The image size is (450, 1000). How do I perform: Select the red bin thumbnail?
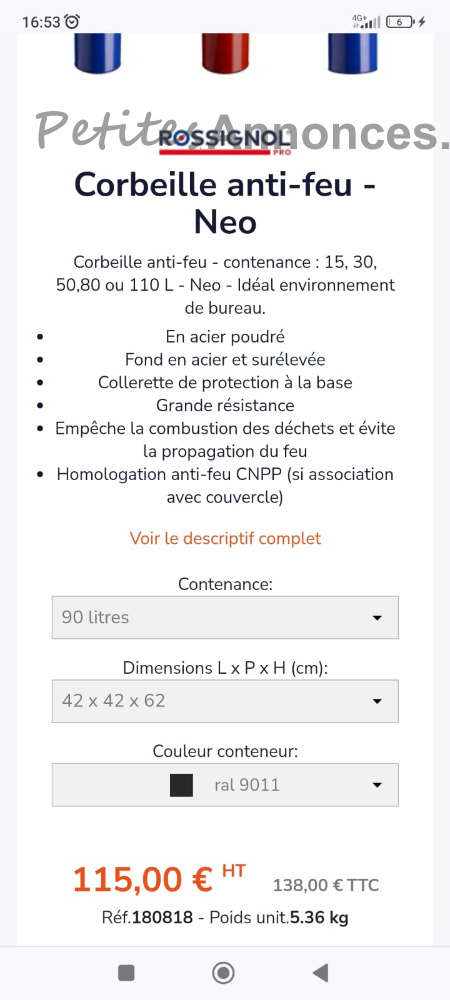(x=225, y=53)
